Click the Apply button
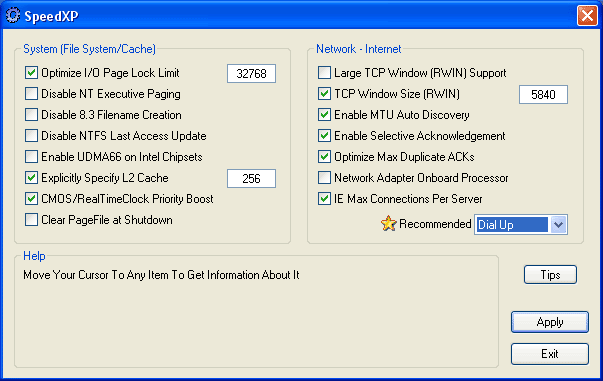This screenshot has width=603, height=381. [550, 322]
